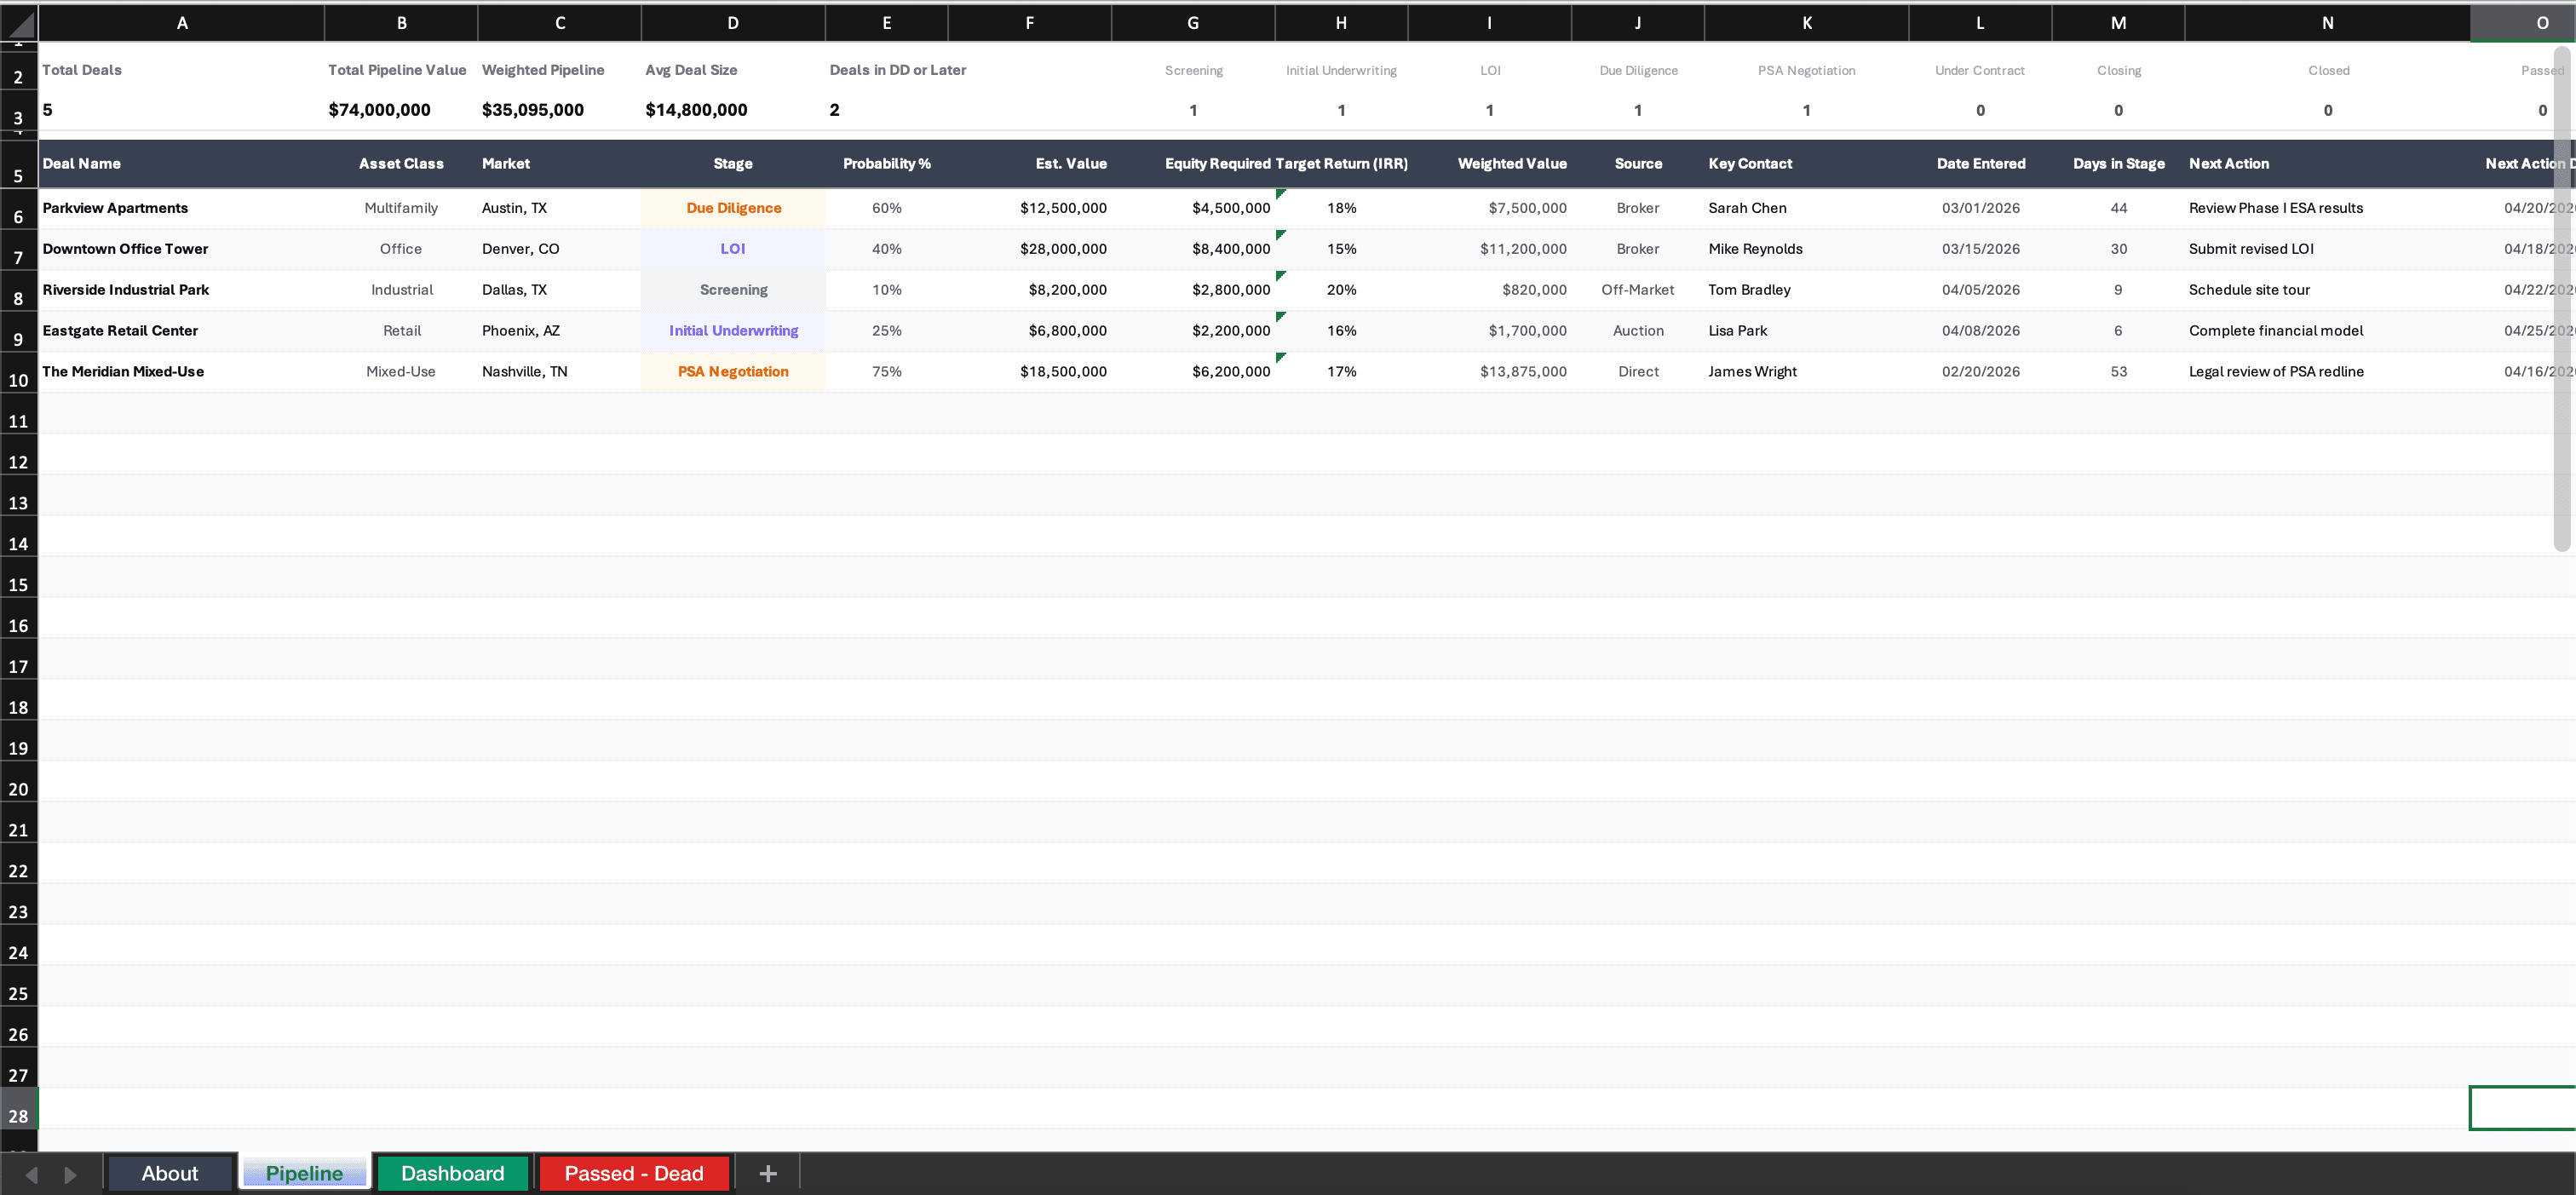Click the PSA Negotiation stage cell
Viewport: 2576px width, 1195px height.
coord(733,371)
